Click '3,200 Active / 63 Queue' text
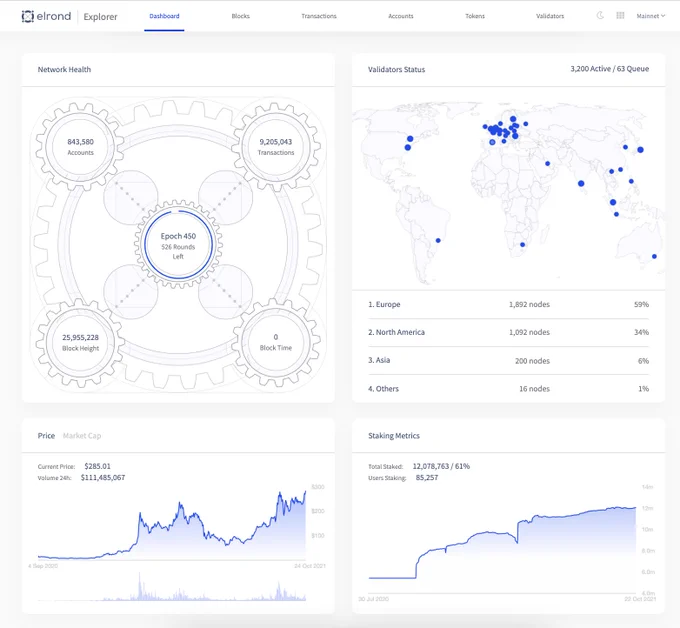The height and width of the screenshot is (628, 680). [x=609, y=69]
